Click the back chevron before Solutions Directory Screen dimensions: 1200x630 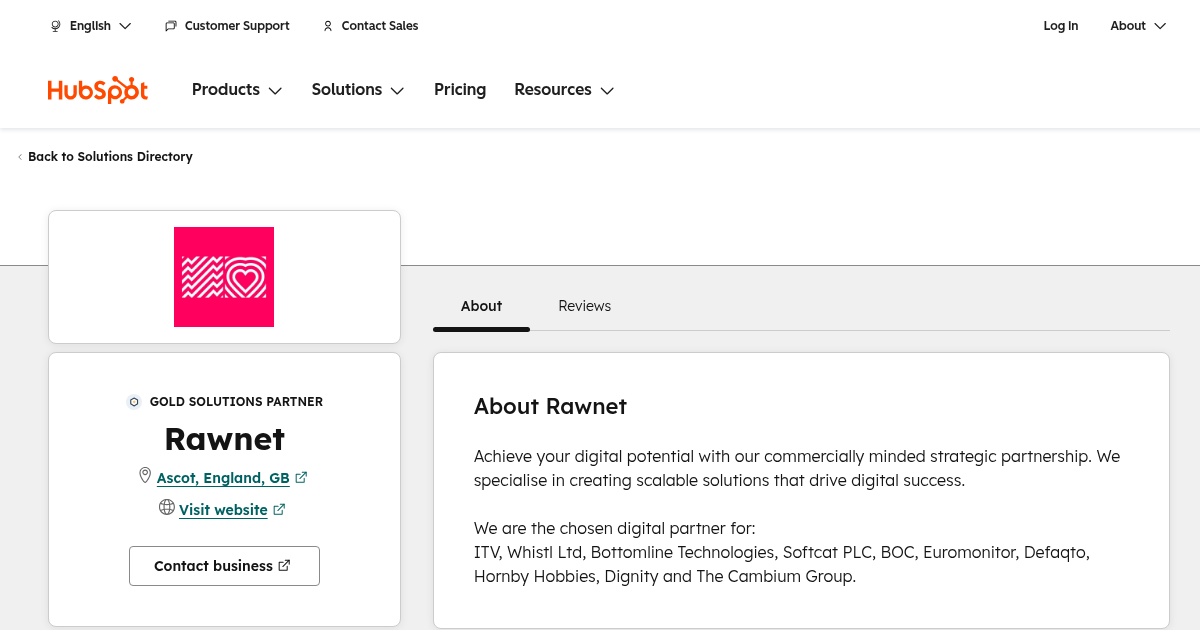pyautogui.click(x=20, y=157)
